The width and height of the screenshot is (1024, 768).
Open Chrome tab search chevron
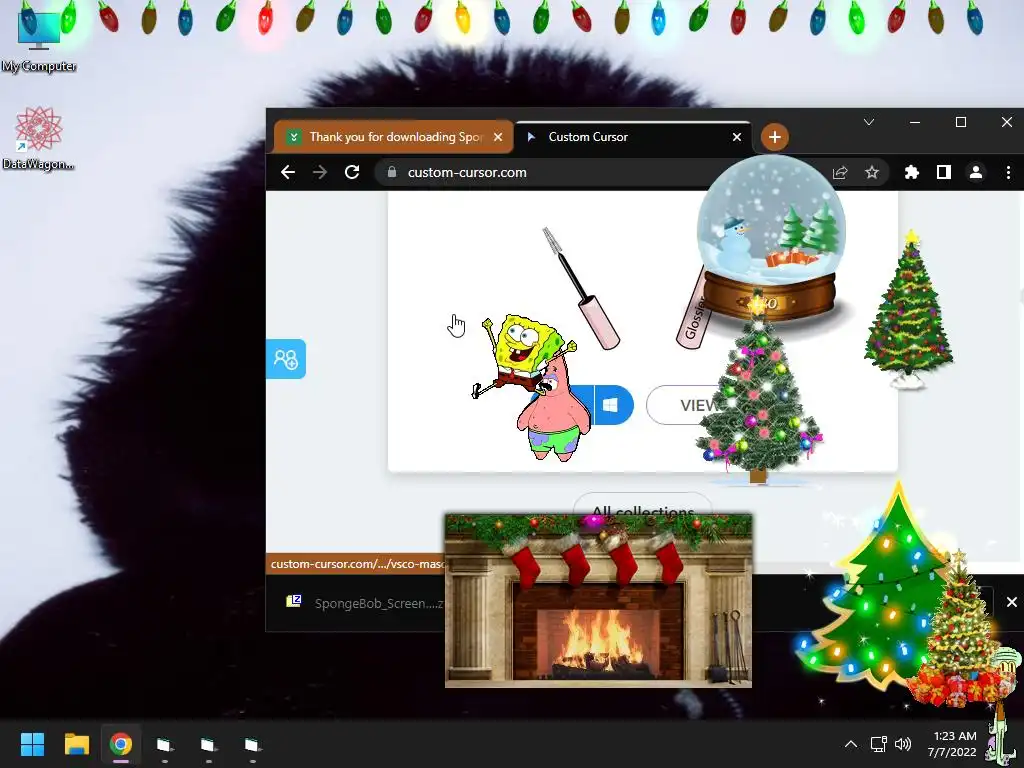point(869,122)
